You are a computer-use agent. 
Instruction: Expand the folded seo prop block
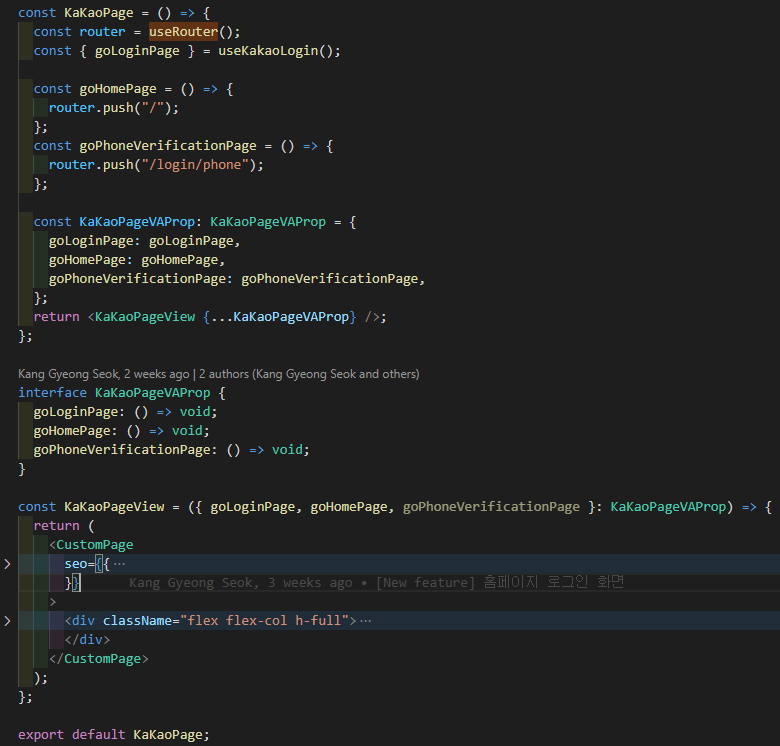pyautogui.click(x=7, y=564)
